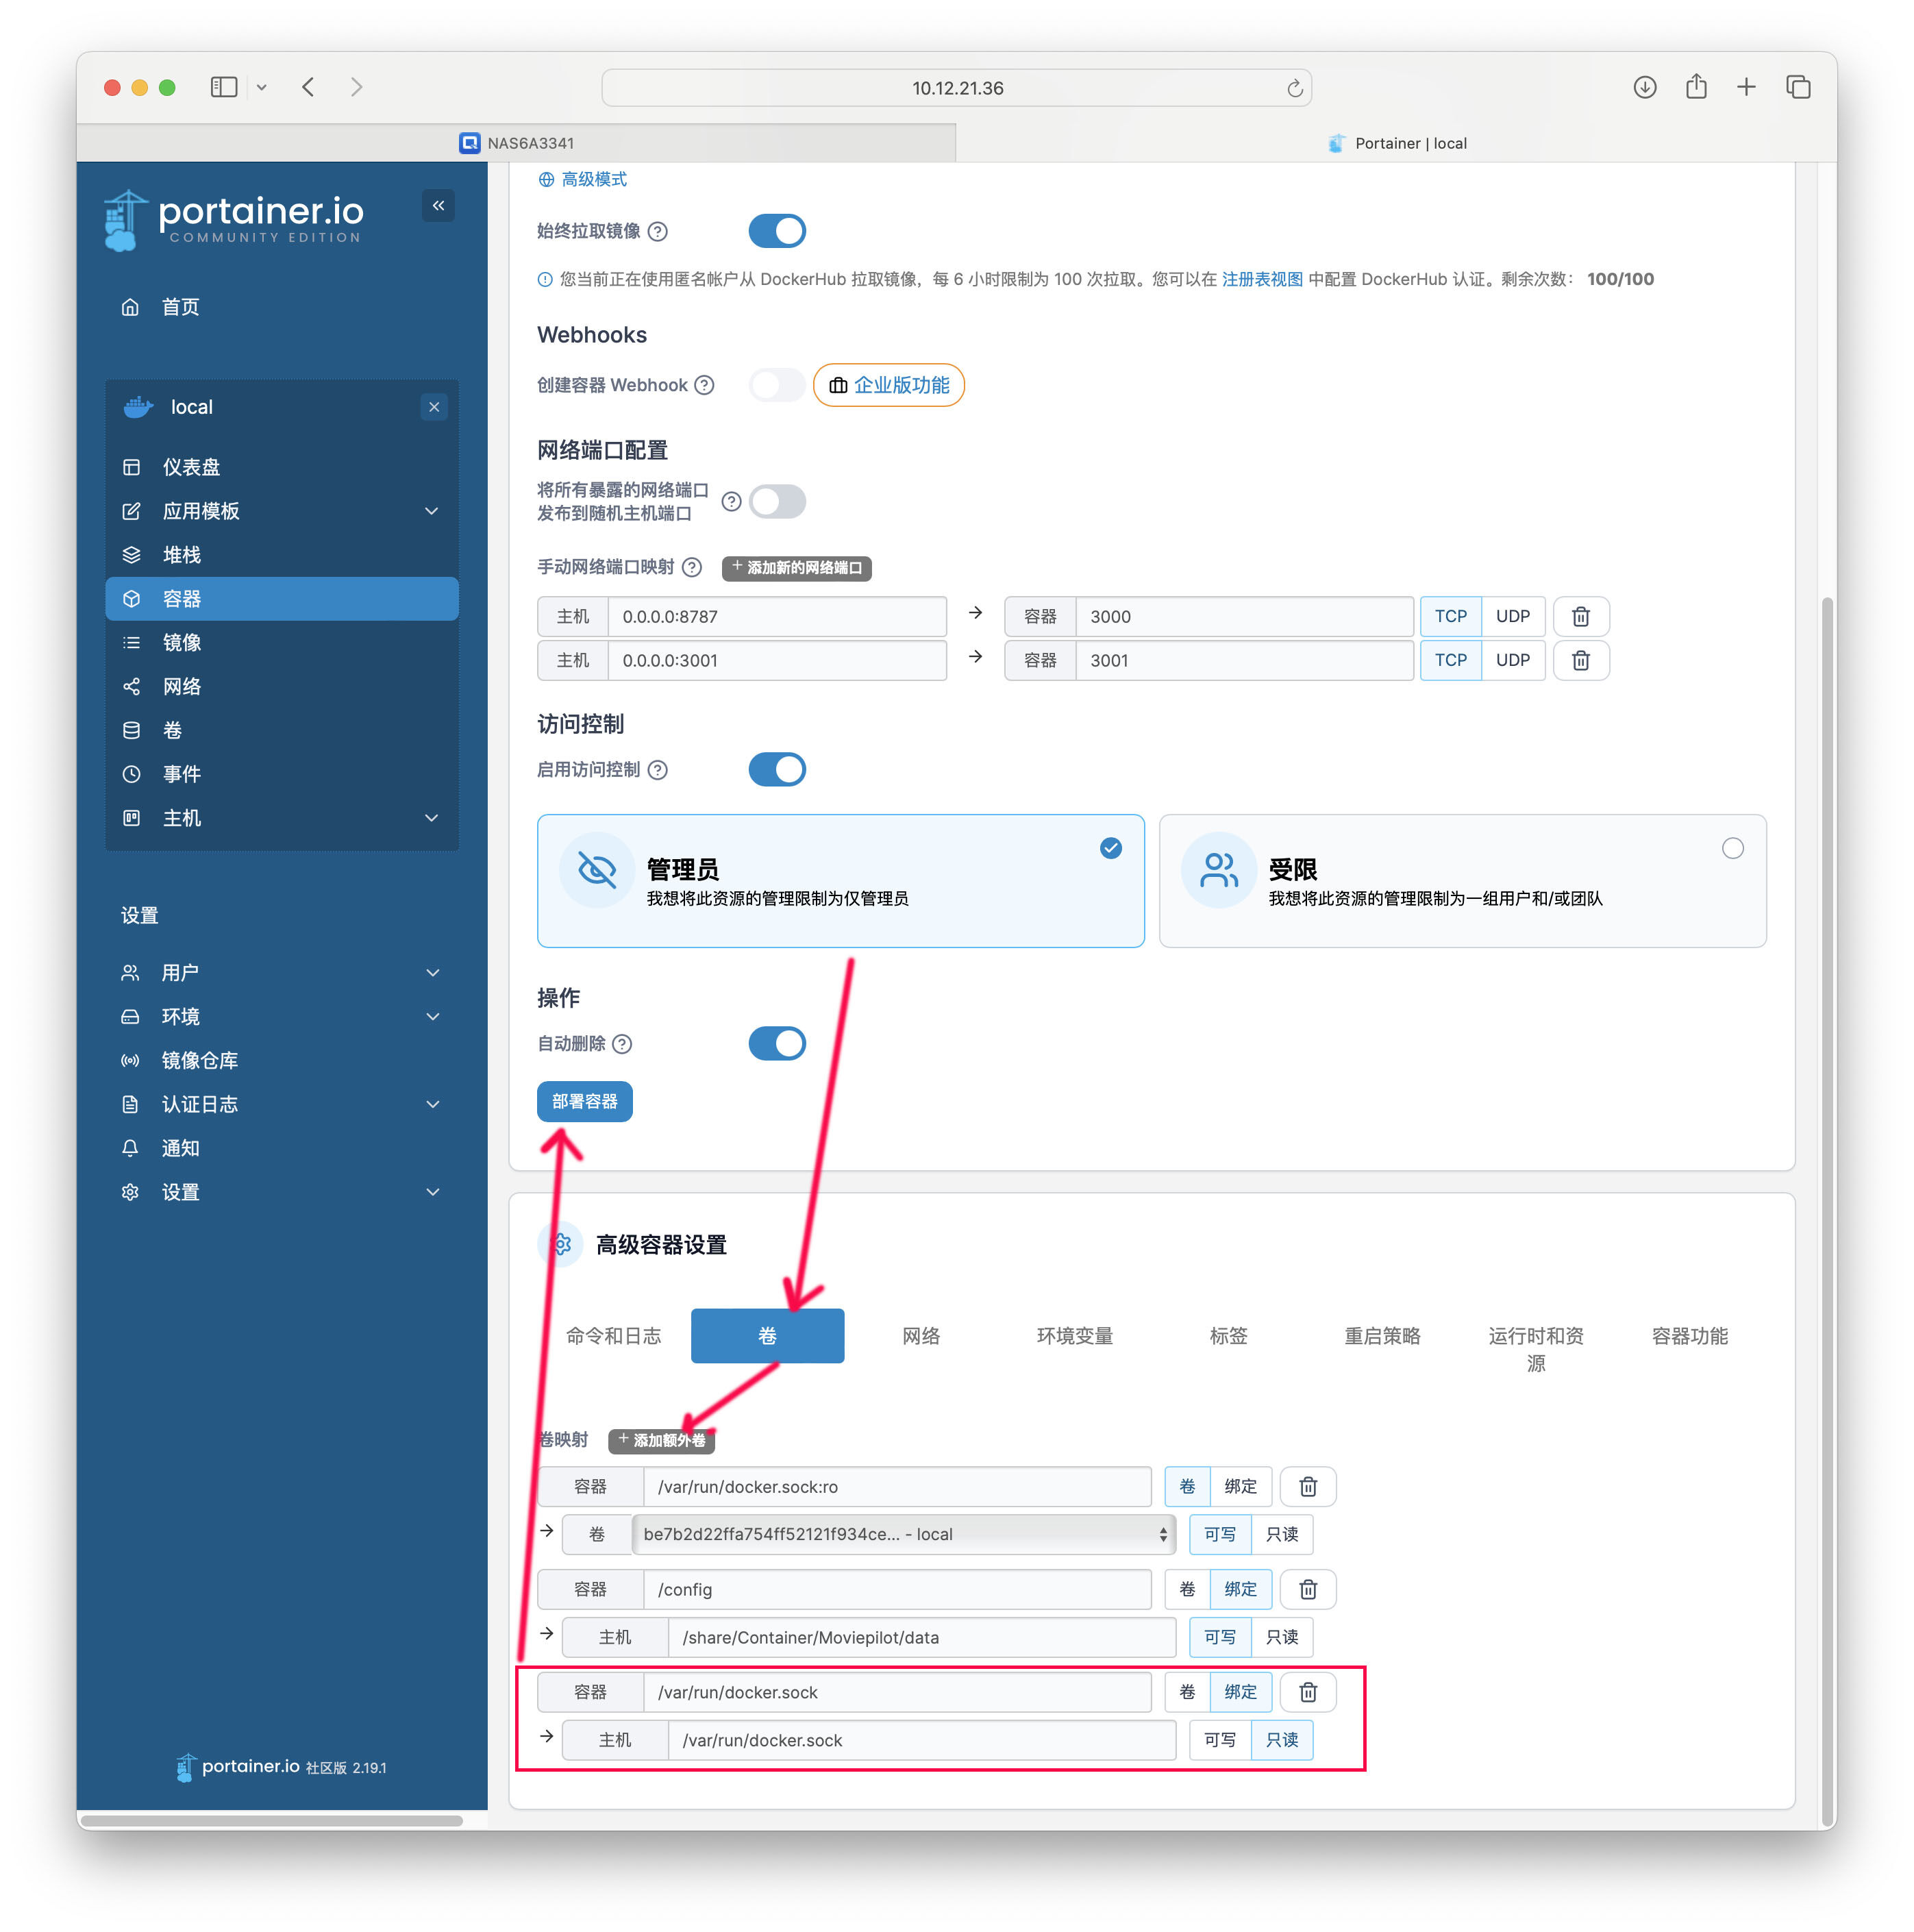This screenshot has height=1932, width=1914.
Task: Set /share/Container/Moviepilot/data mapping to 只读
Action: coord(1282,1638)
